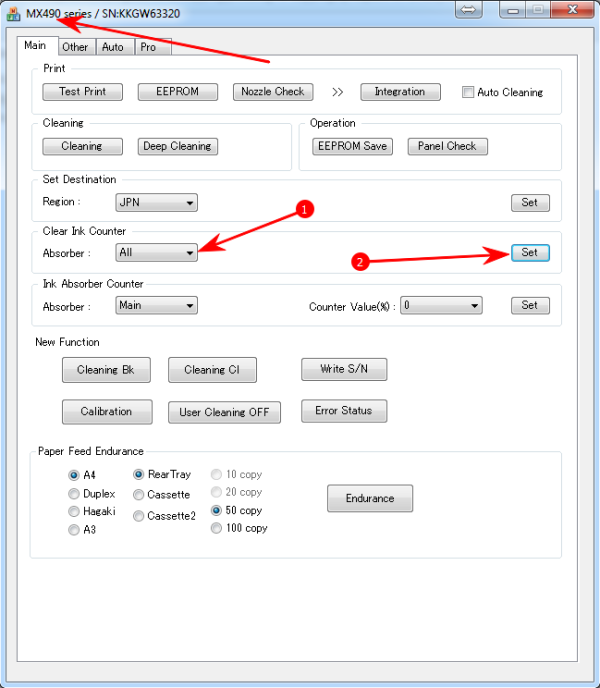Select the Duplex radio button
The image size is (600, 688).
tap(74, 494)
